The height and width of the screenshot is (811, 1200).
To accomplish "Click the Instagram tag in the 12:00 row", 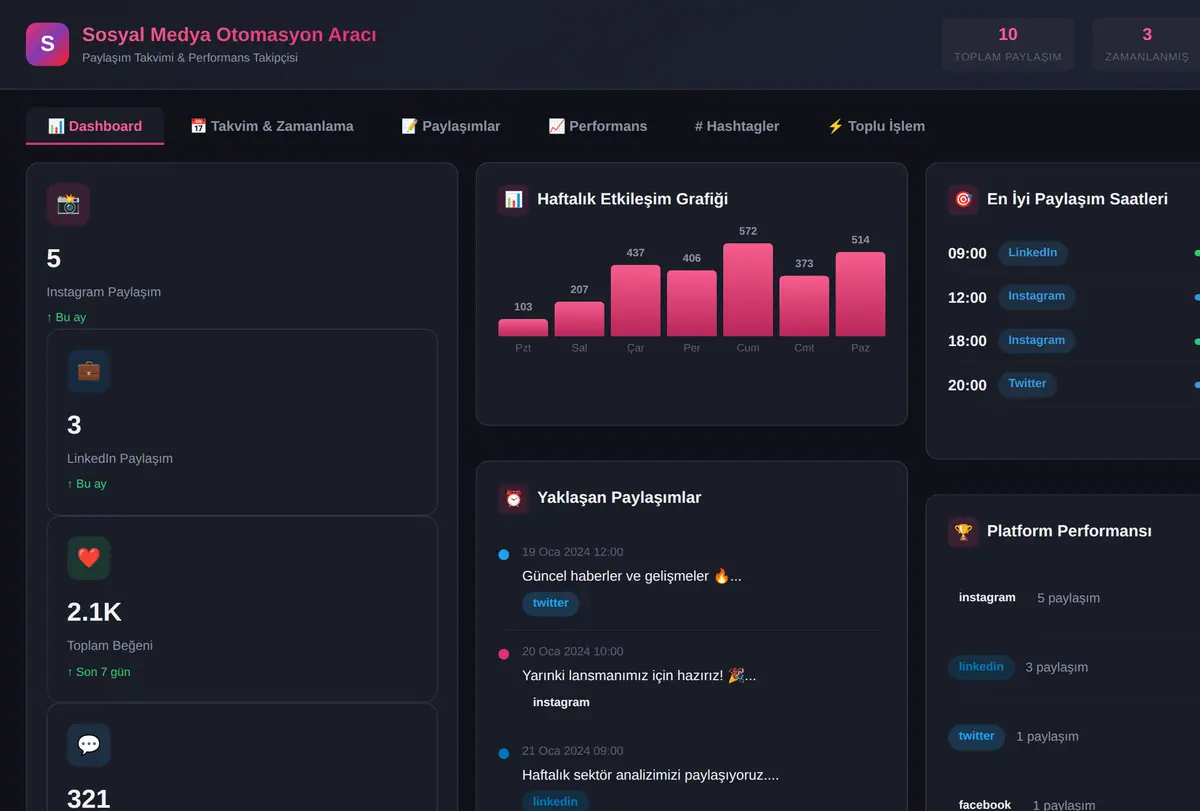I will click(x=1037, y=297).
